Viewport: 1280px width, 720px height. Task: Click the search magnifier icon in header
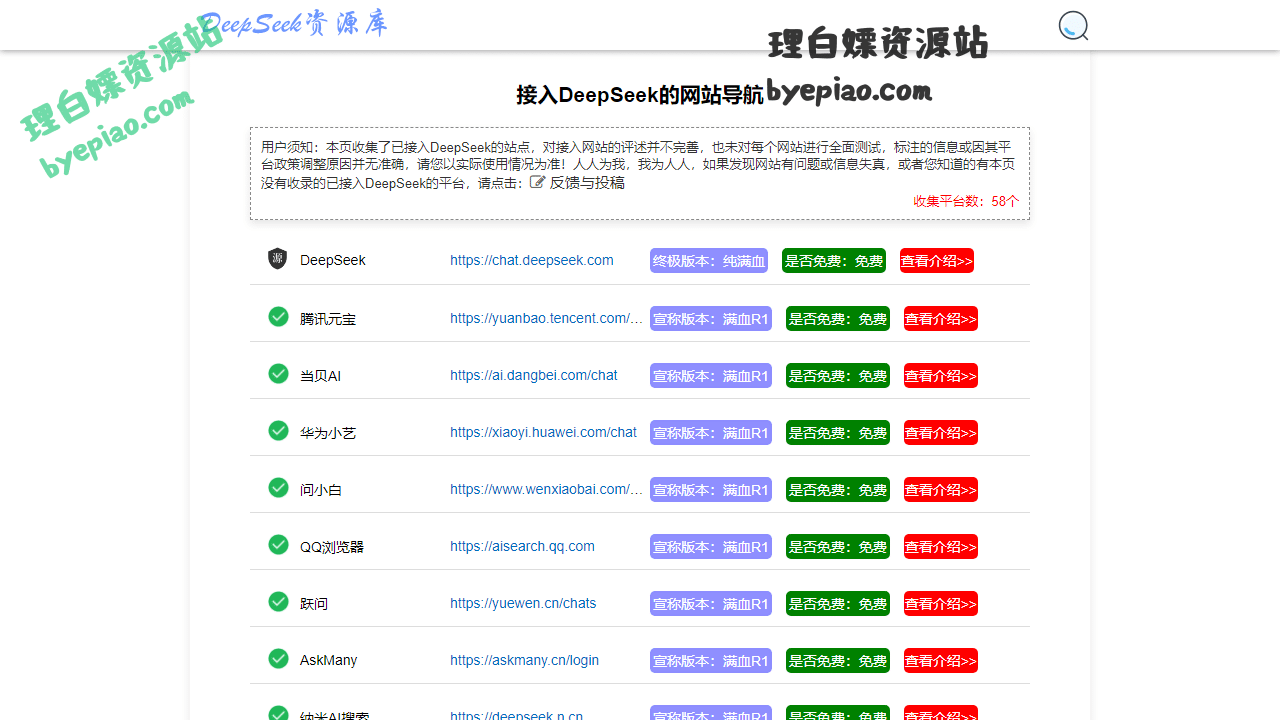tap(1073, 26)
